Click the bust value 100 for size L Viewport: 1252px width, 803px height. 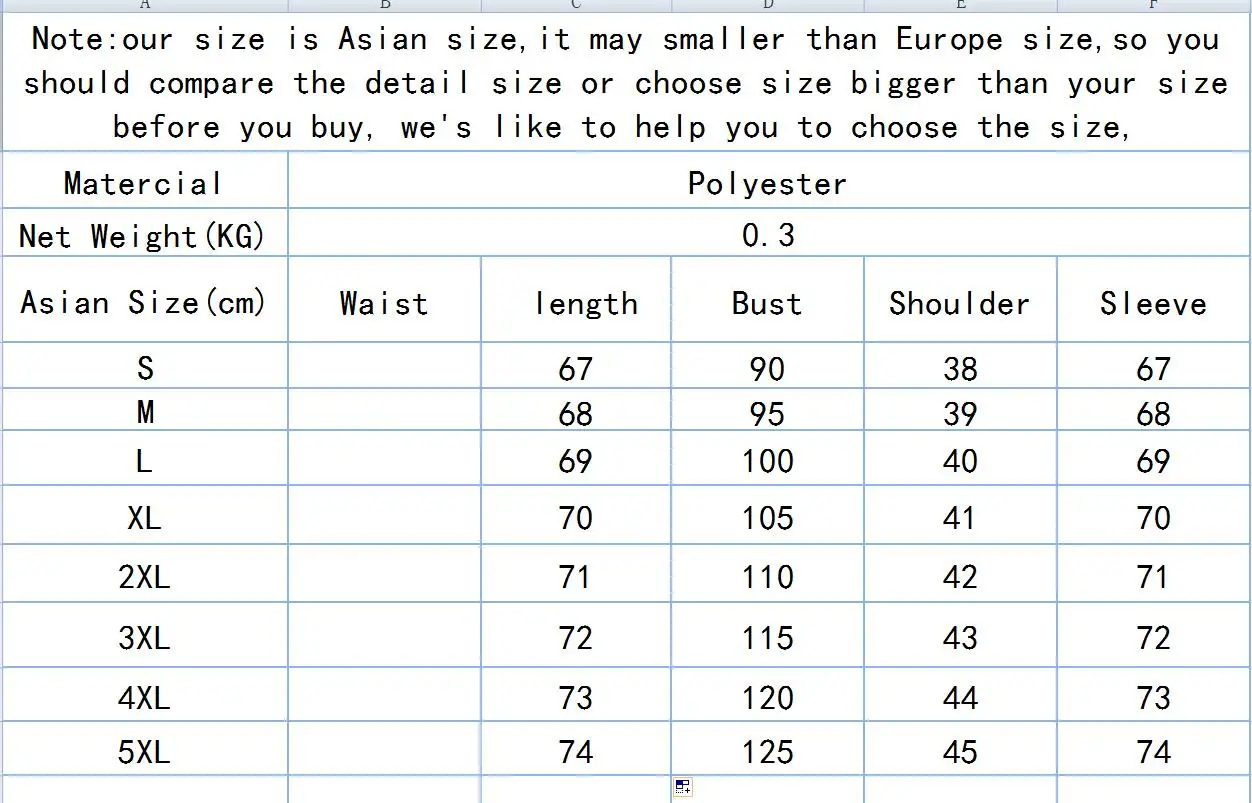tap(767, 461)
